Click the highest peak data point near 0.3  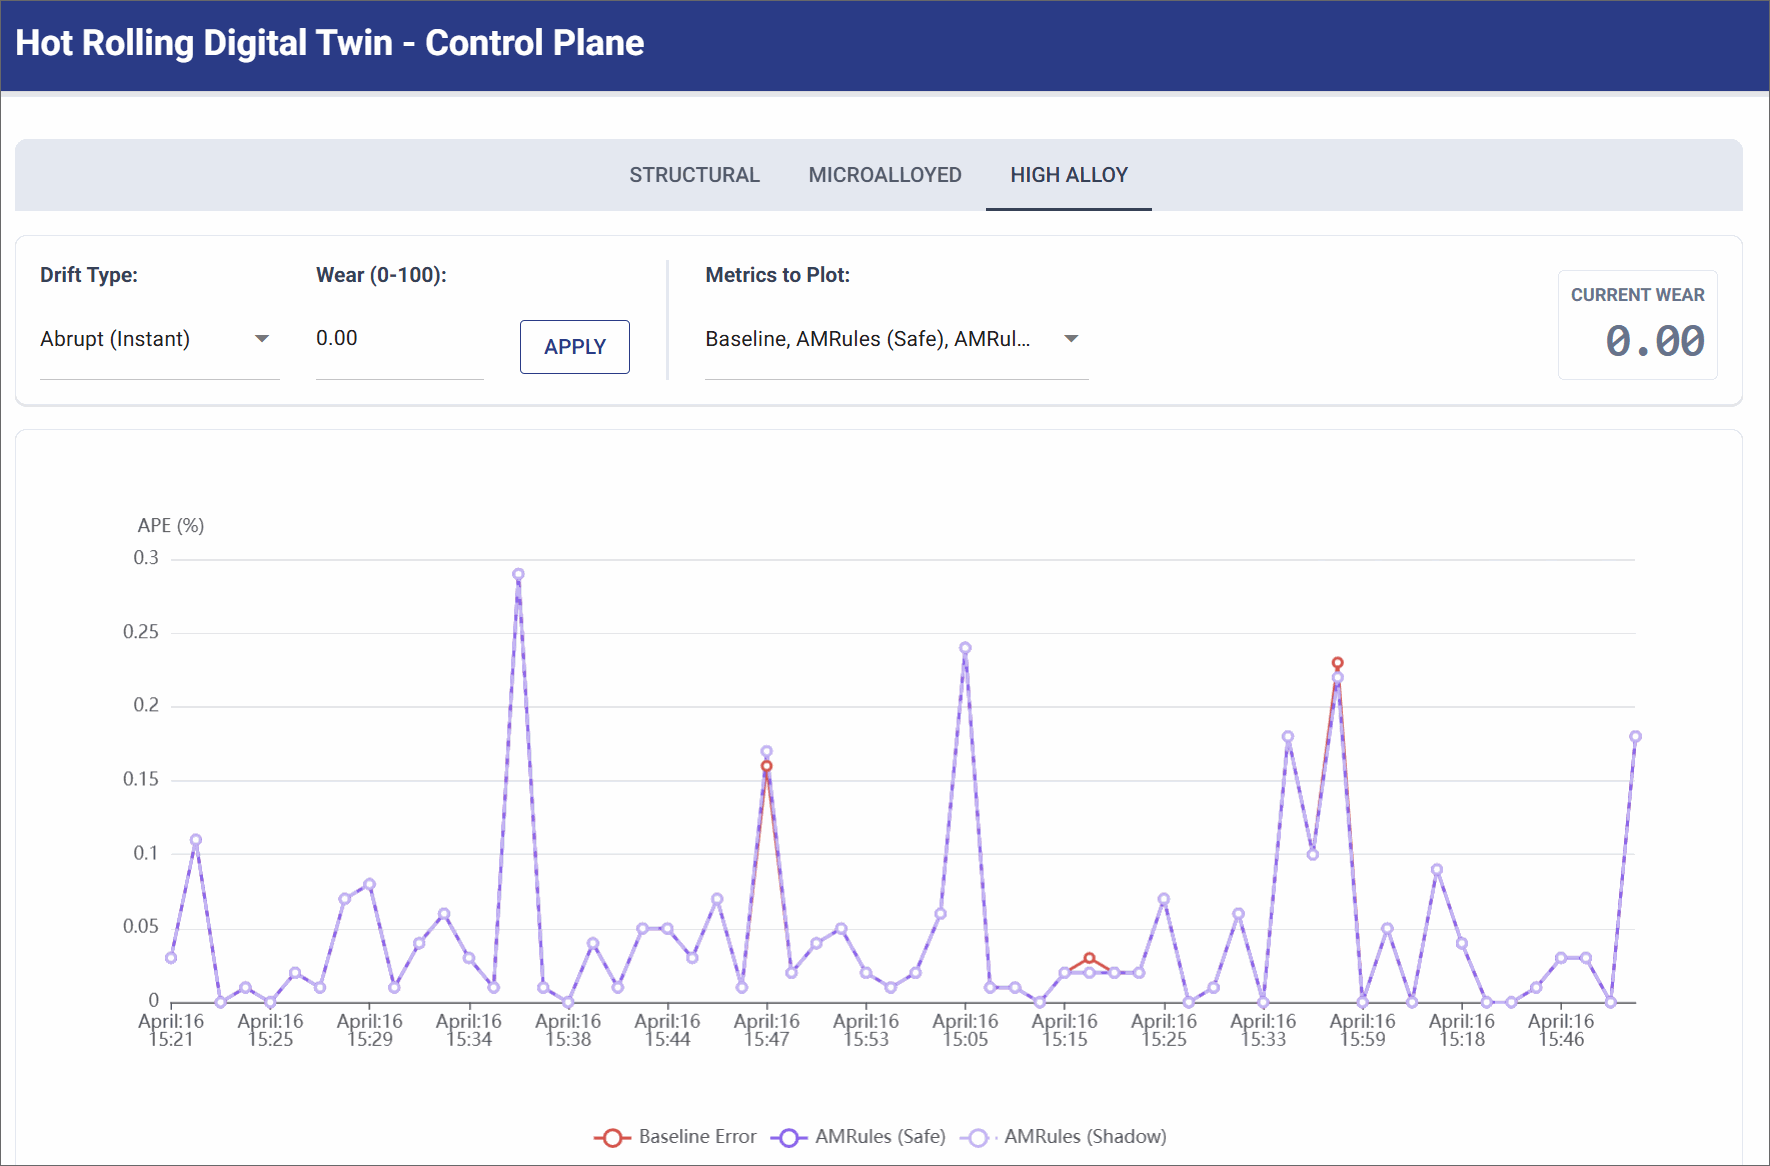tap(518, 575)
